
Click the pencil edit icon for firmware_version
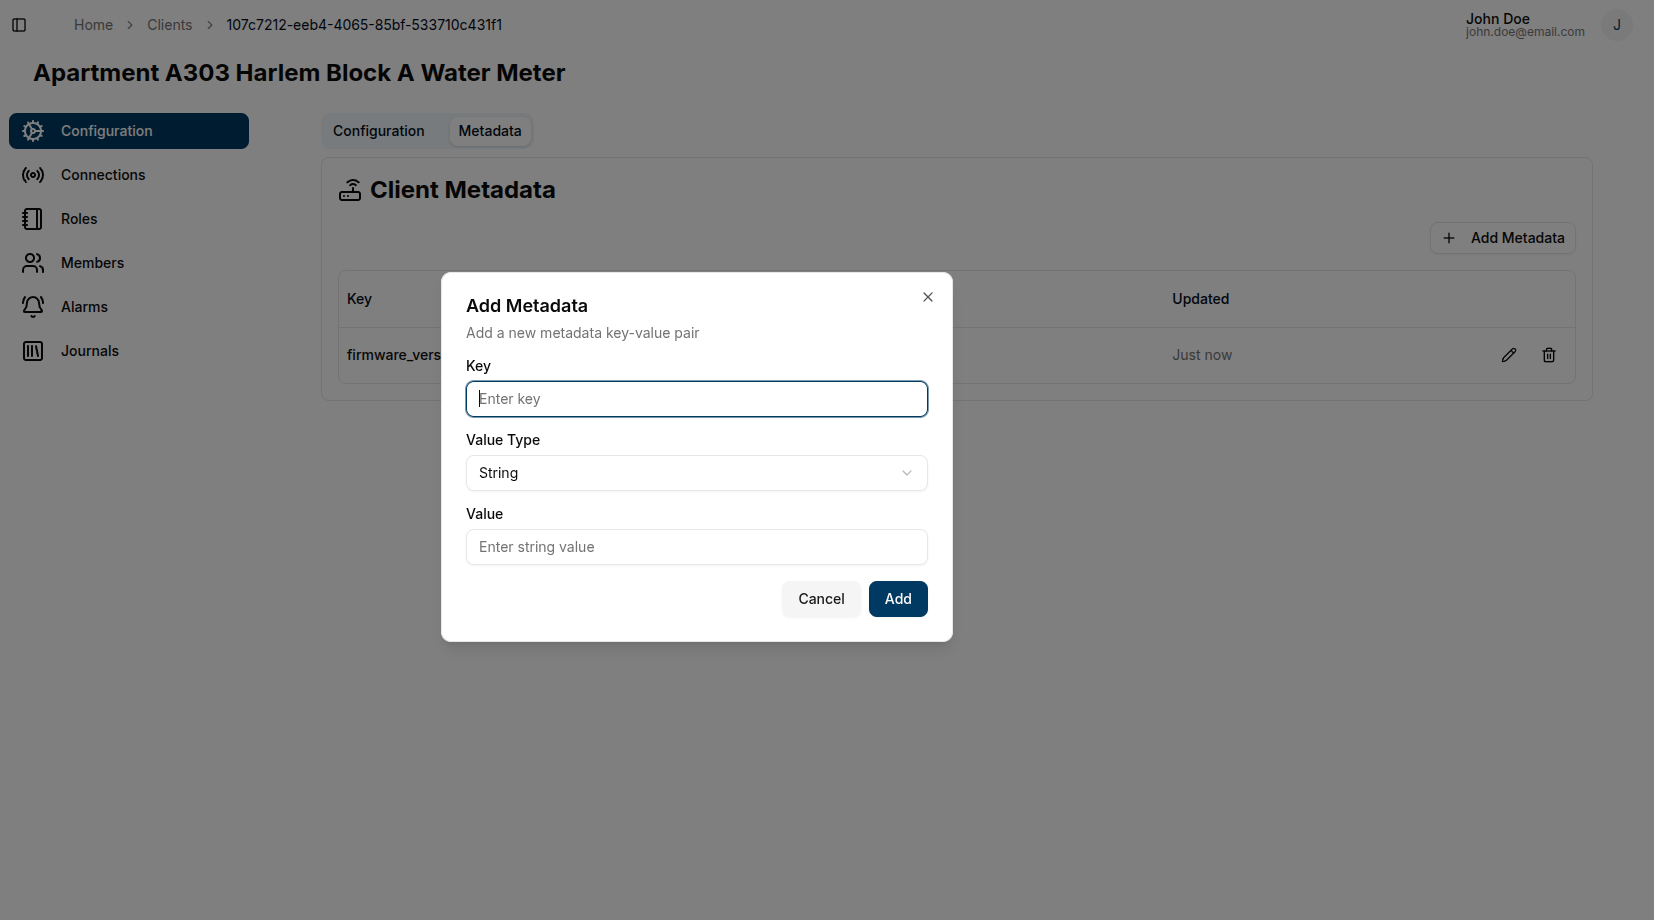pos(1508,355)
